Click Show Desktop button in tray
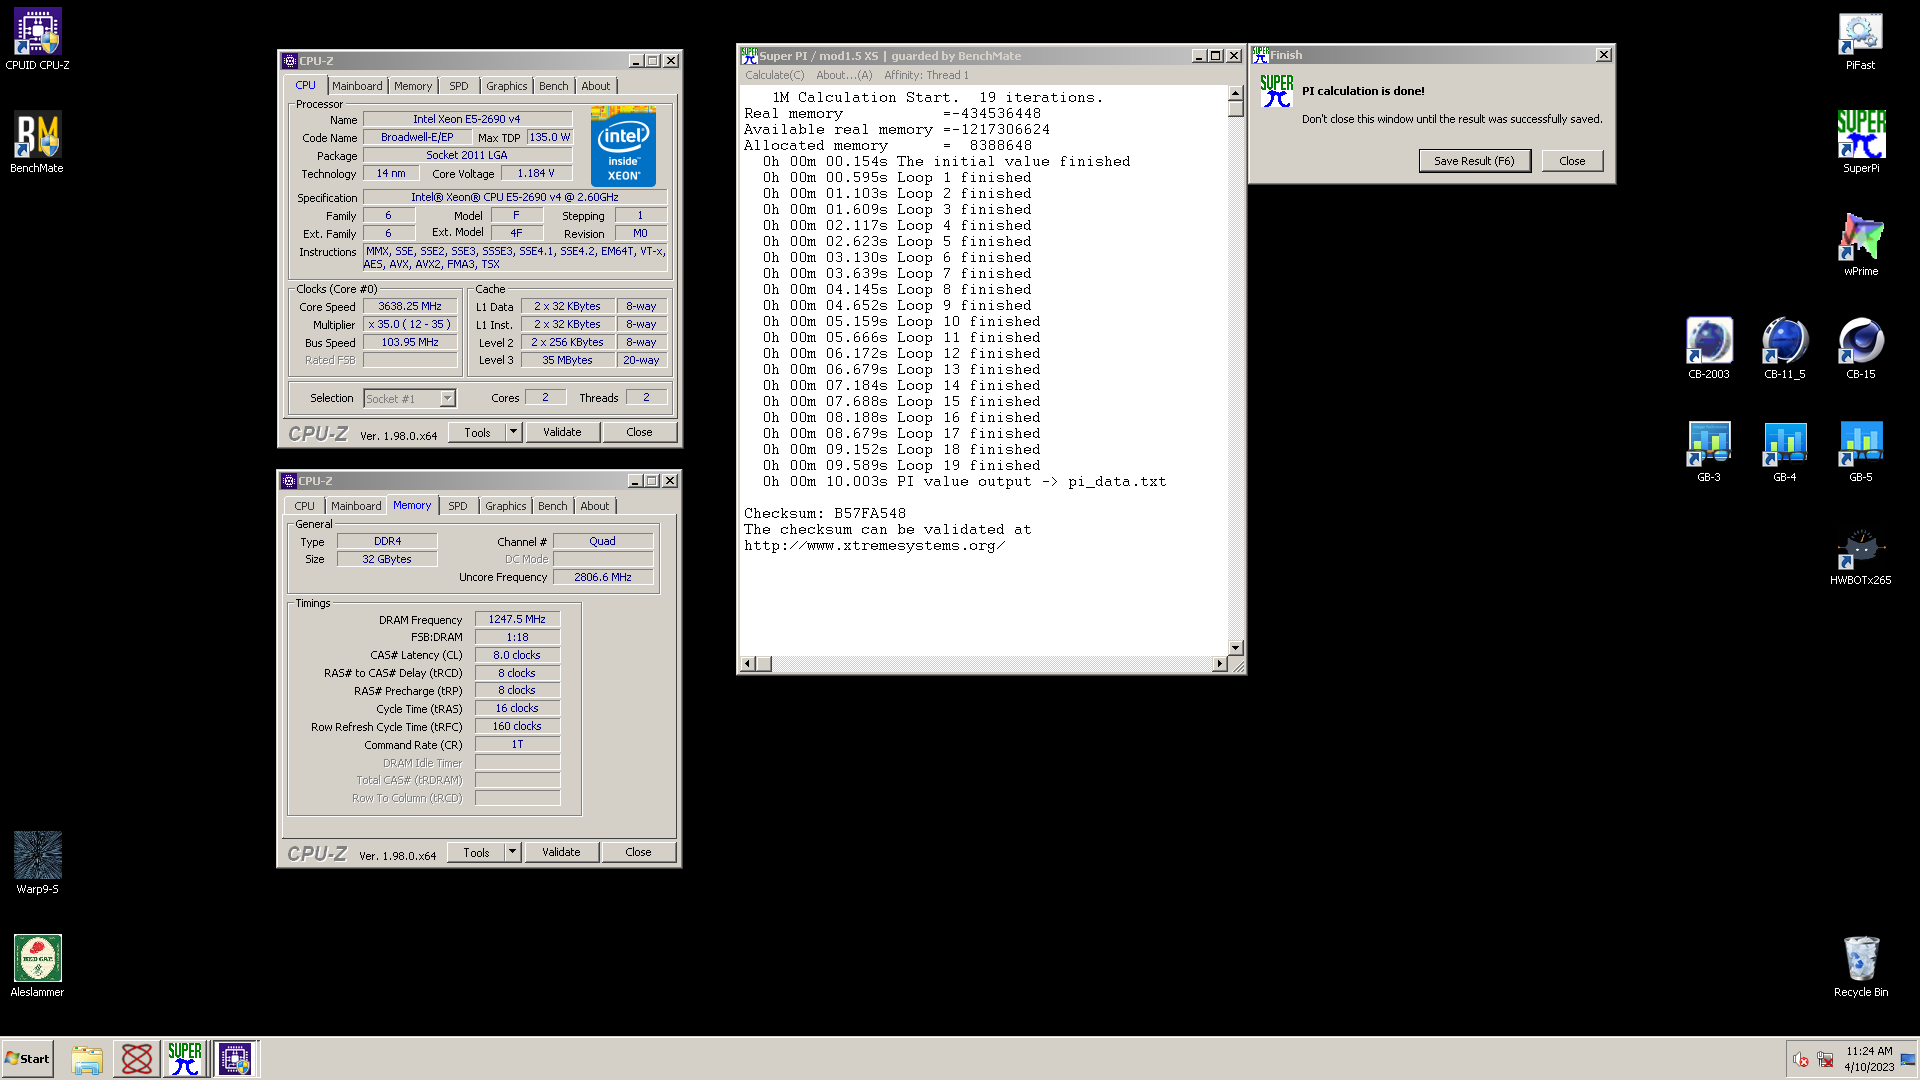Screen dimensions: 1920x1080 (x=1908, y=1059)
